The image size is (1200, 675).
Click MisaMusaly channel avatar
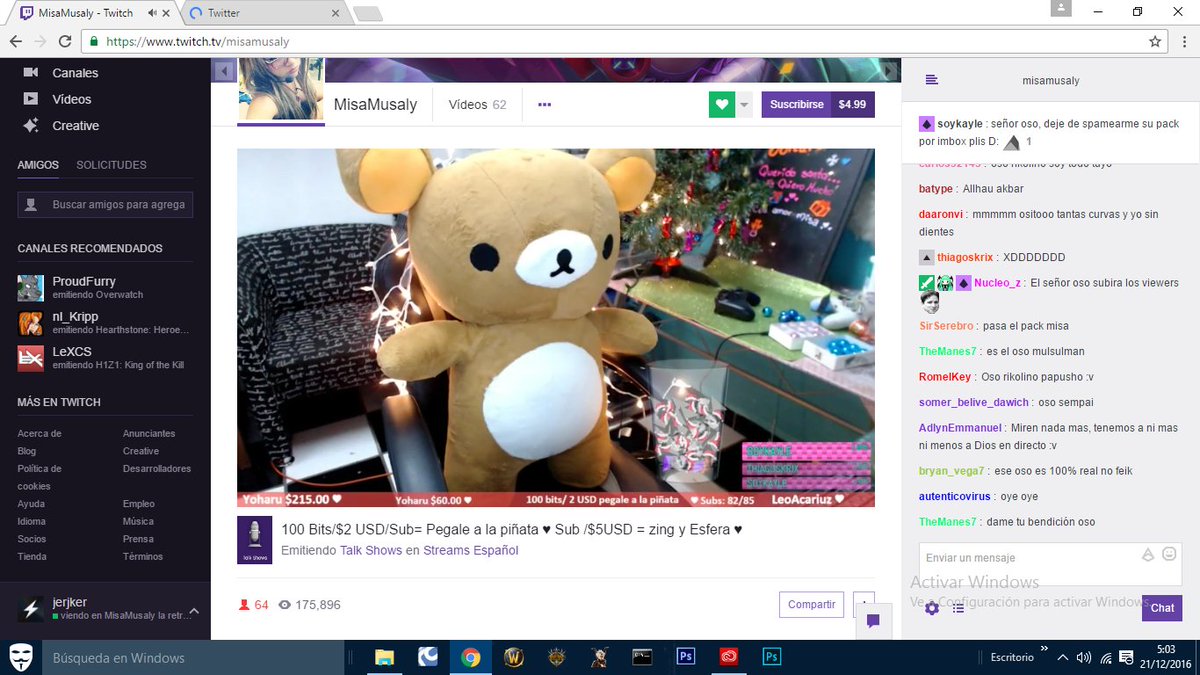(280, 89)
